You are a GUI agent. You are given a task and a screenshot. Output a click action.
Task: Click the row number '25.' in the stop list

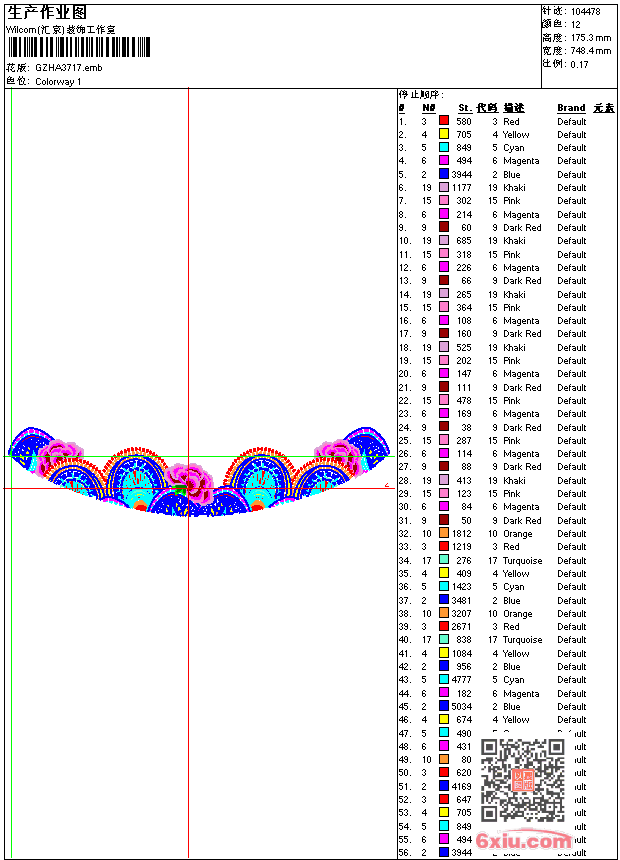pos(405,441)
